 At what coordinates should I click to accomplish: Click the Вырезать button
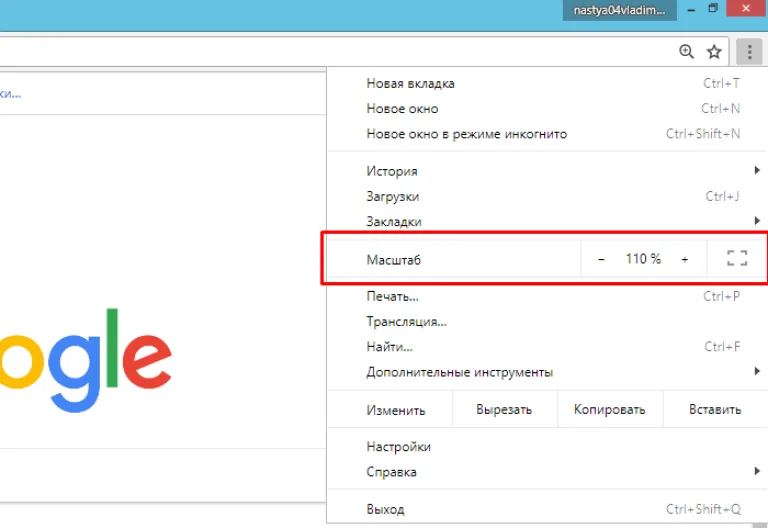[504, 409]
